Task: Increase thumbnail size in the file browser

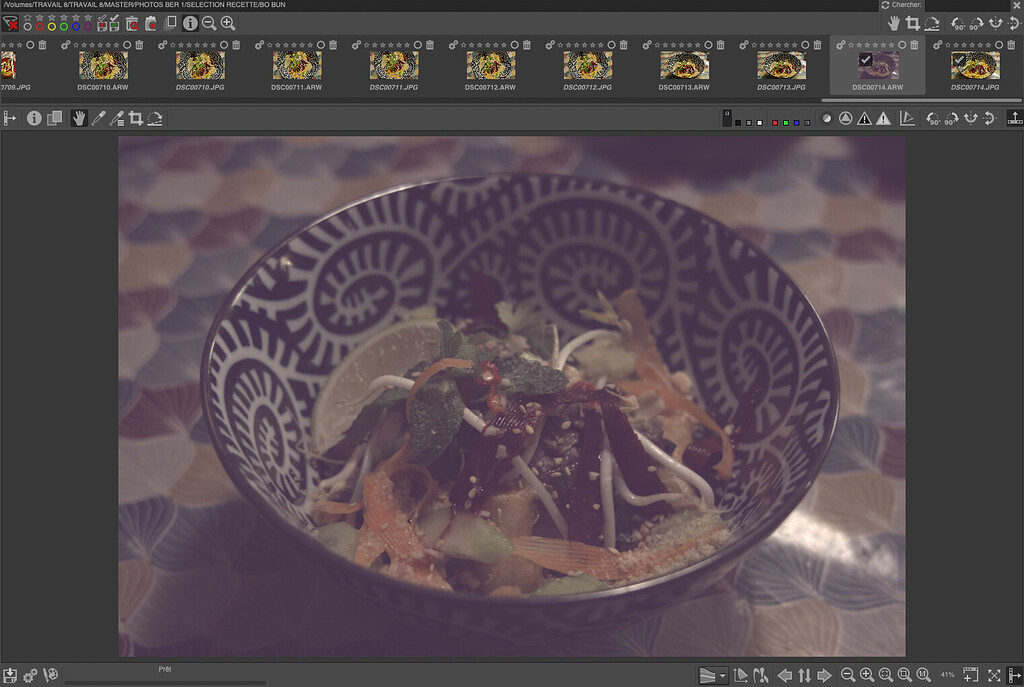Action: (228, 24)
